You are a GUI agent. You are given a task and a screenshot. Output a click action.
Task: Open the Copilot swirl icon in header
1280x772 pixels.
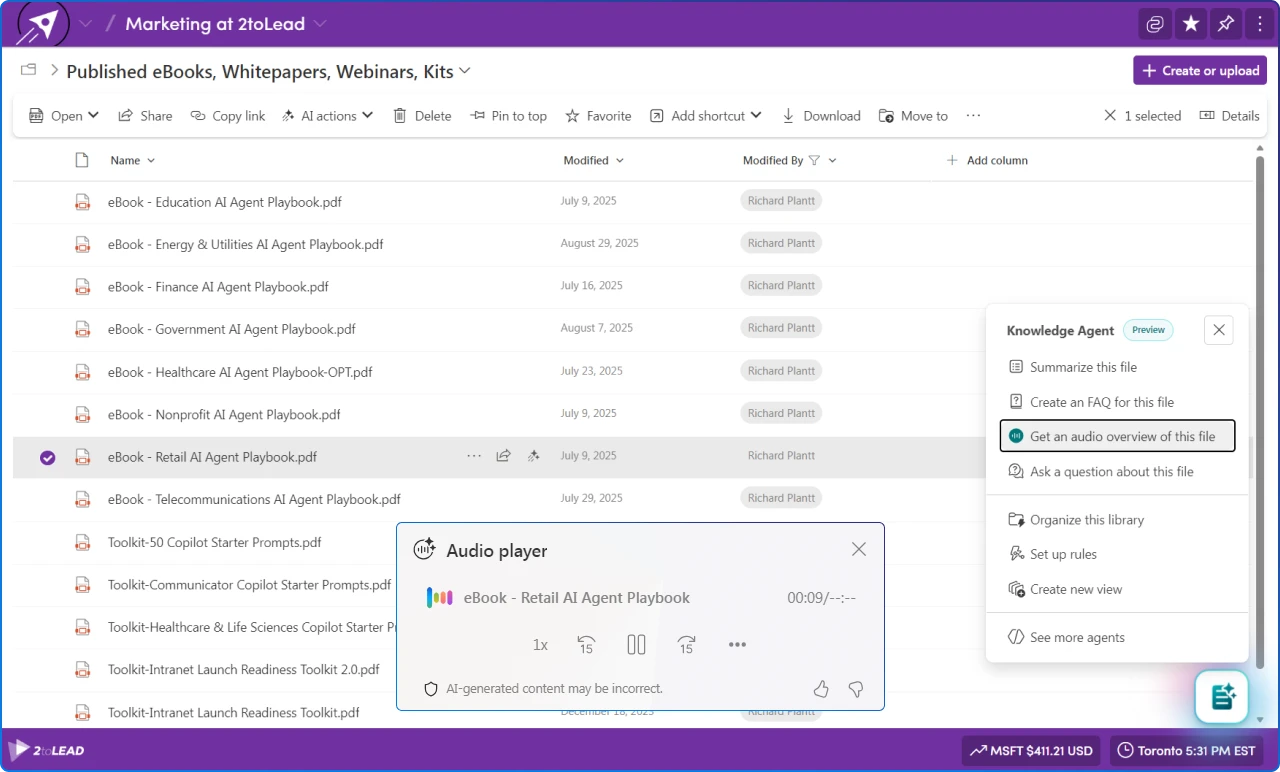click(x=1155, y=24)
